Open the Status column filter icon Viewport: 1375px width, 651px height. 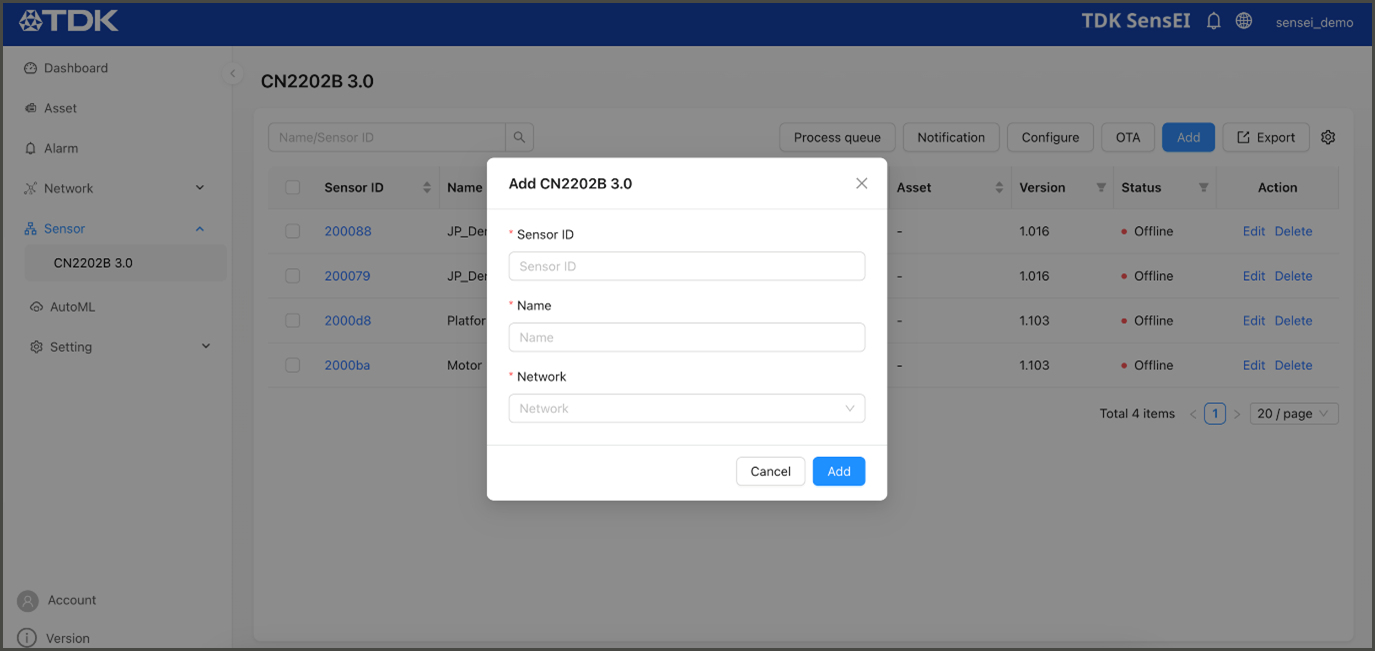click(x=1203, y=187)
